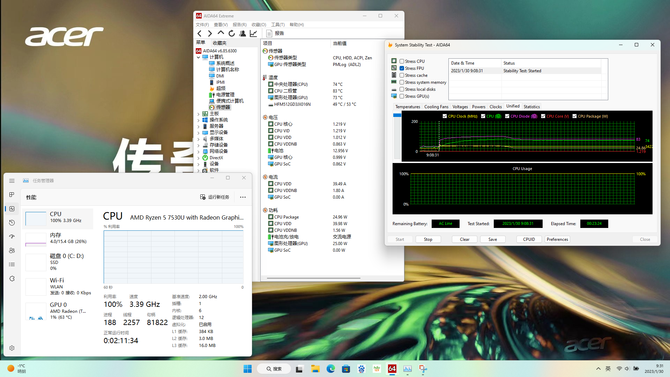Open Startup apps icon in Task Manager
Screen dimensions: 670x377
click(x=12, y=236)
